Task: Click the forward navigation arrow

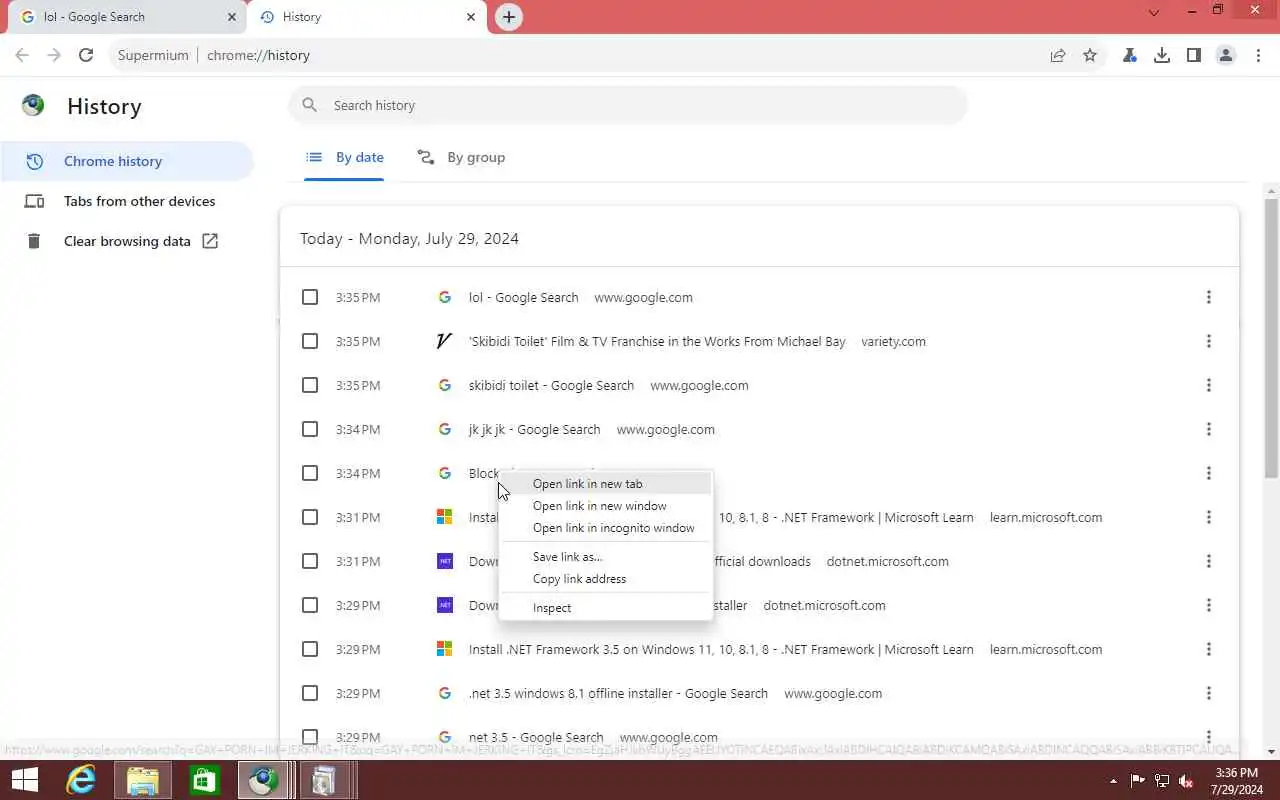Action: pyautogui.click(x=54, y=55)
